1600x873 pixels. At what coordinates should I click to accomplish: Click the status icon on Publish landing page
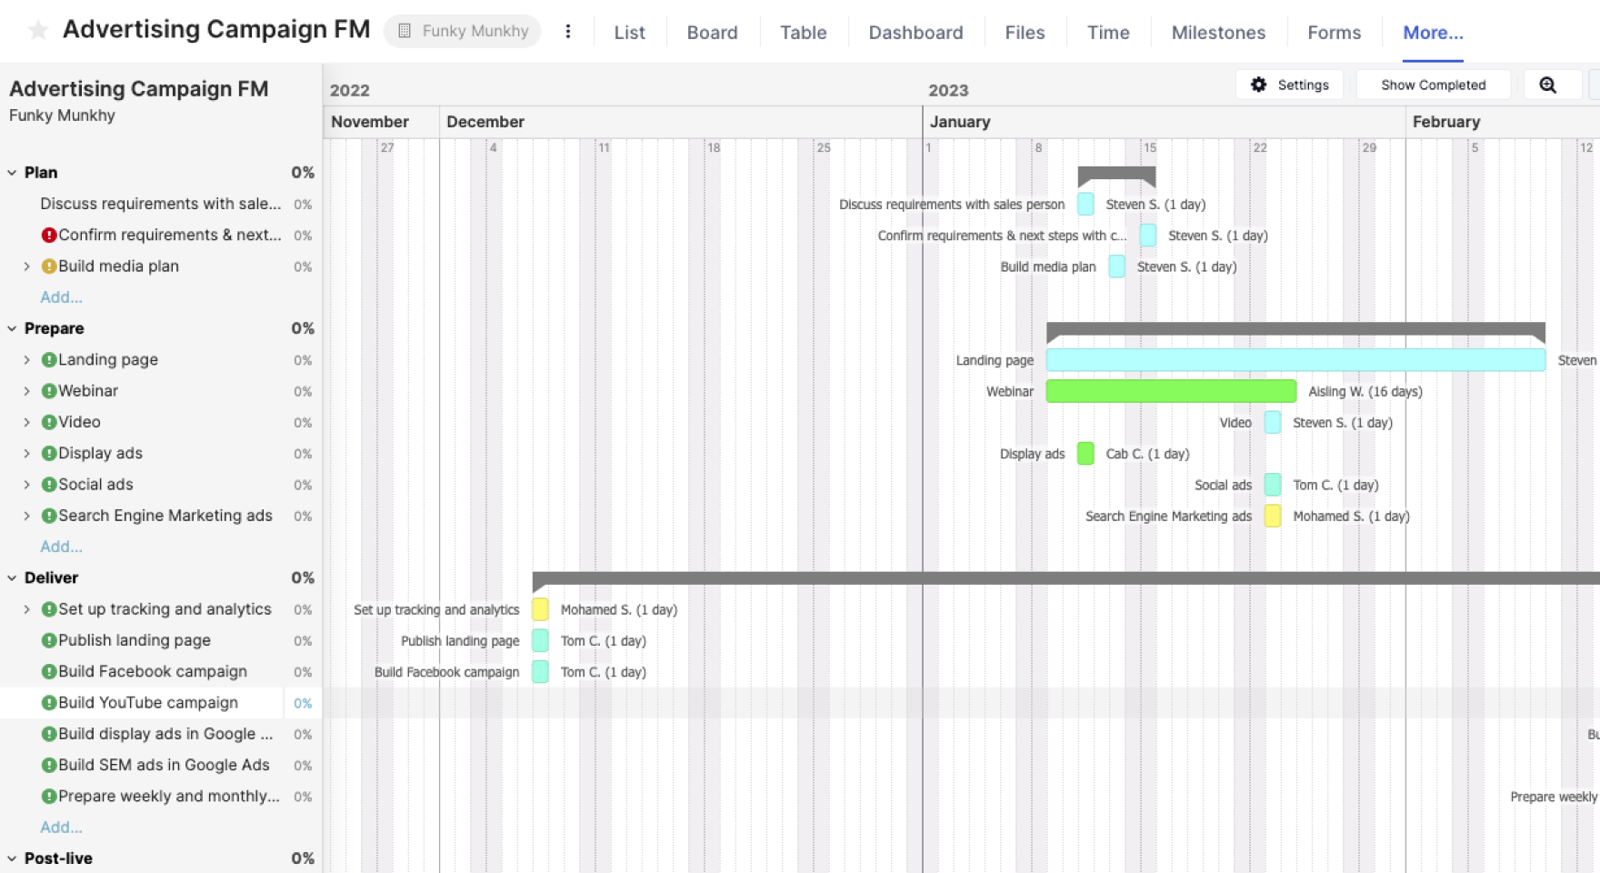pyautogui.click(x=49, y=640)
